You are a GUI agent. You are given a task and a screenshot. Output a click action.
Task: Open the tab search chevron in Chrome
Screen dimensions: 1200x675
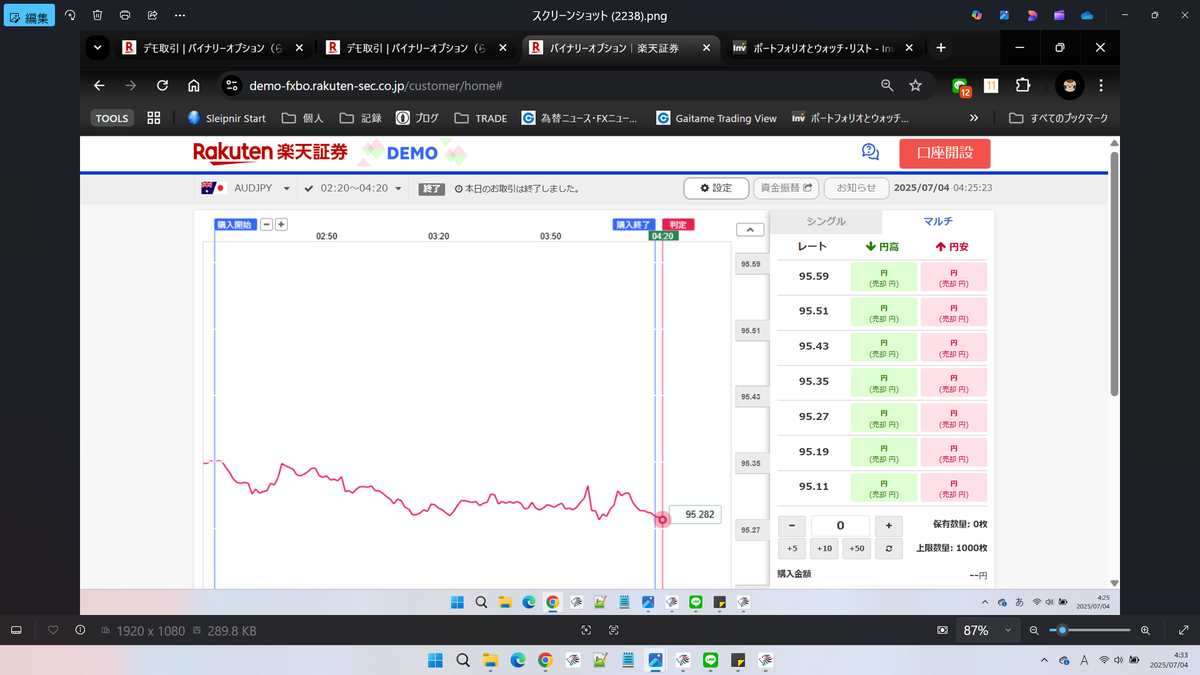pyautogui.click(x=97, y=48)
